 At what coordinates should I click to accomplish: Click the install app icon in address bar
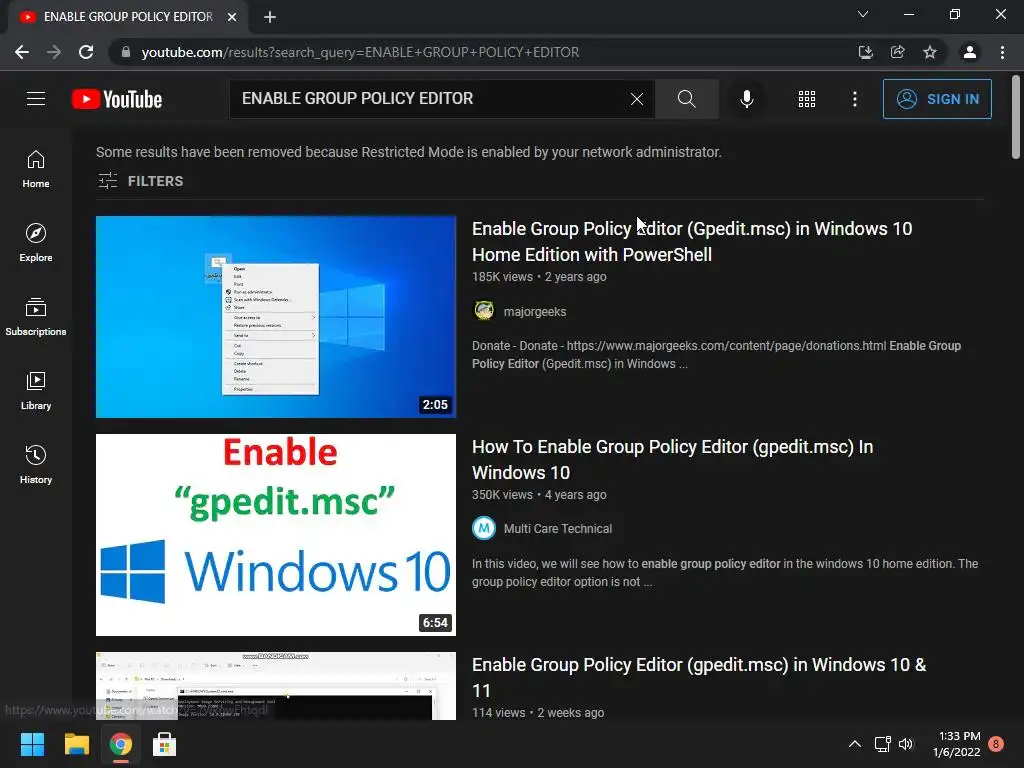point(865,52)
